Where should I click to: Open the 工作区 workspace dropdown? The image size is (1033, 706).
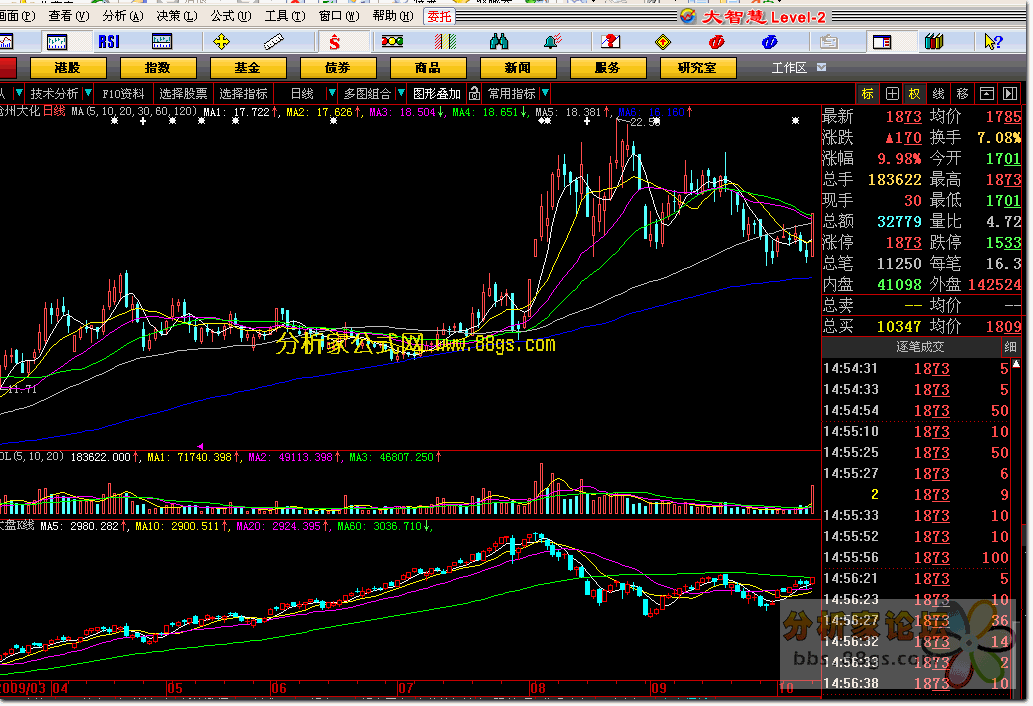tap(822, 67)
